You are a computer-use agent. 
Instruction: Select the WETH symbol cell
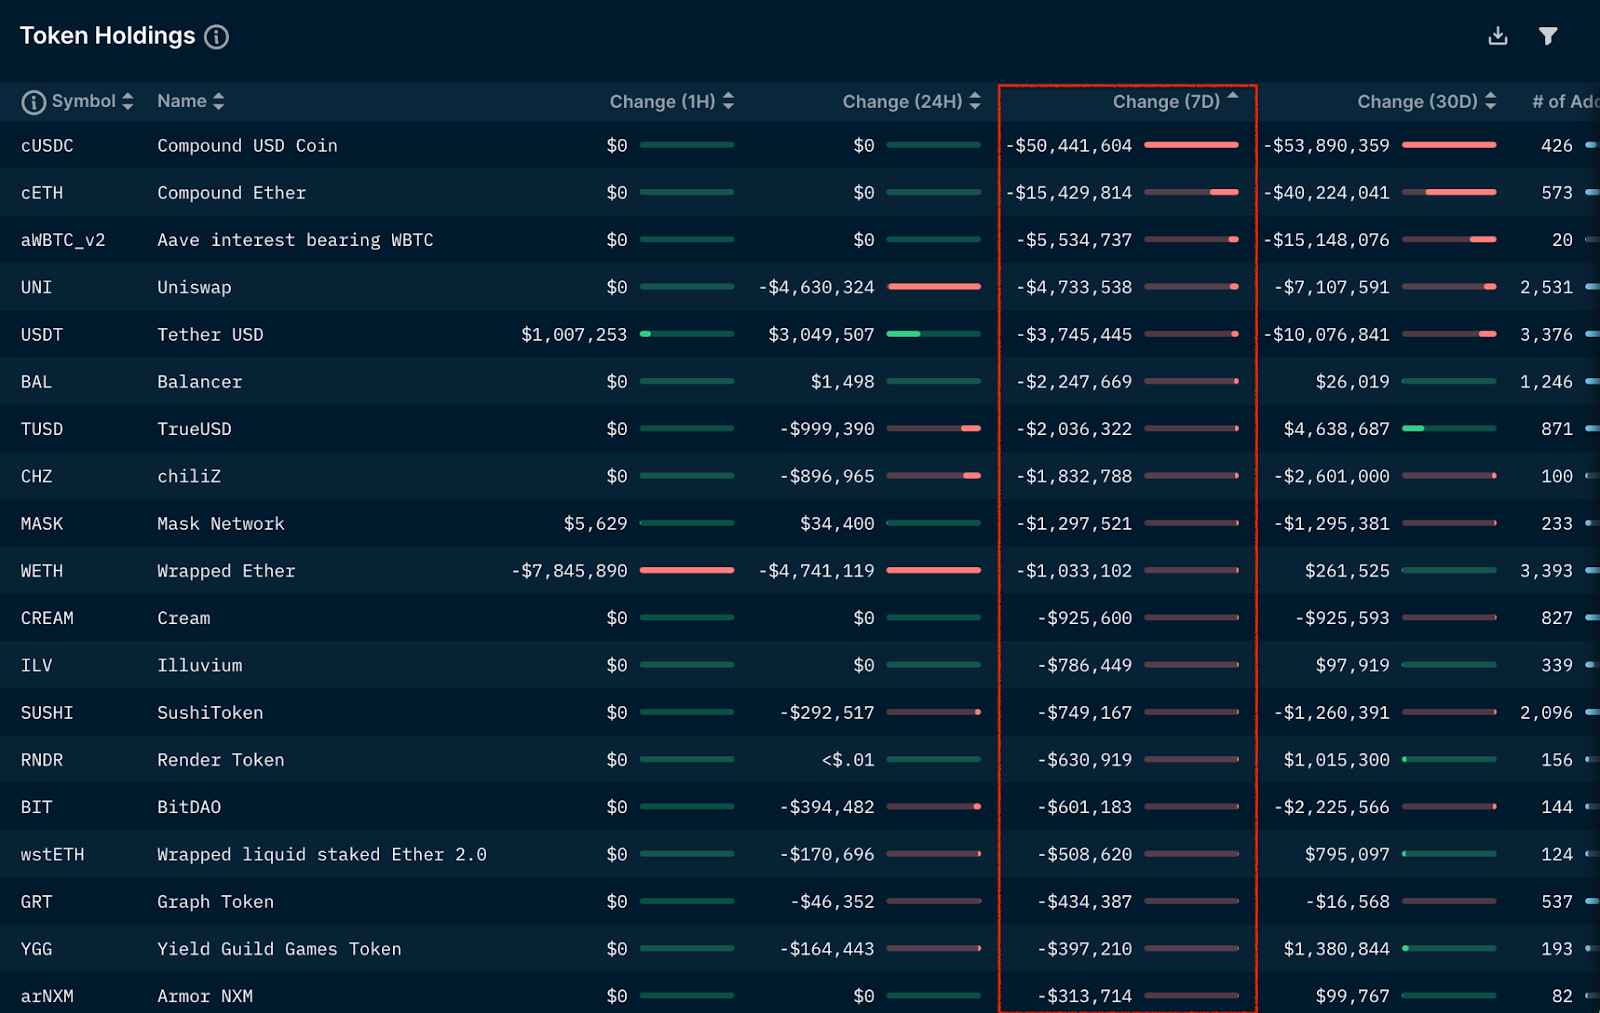[42, 571]
